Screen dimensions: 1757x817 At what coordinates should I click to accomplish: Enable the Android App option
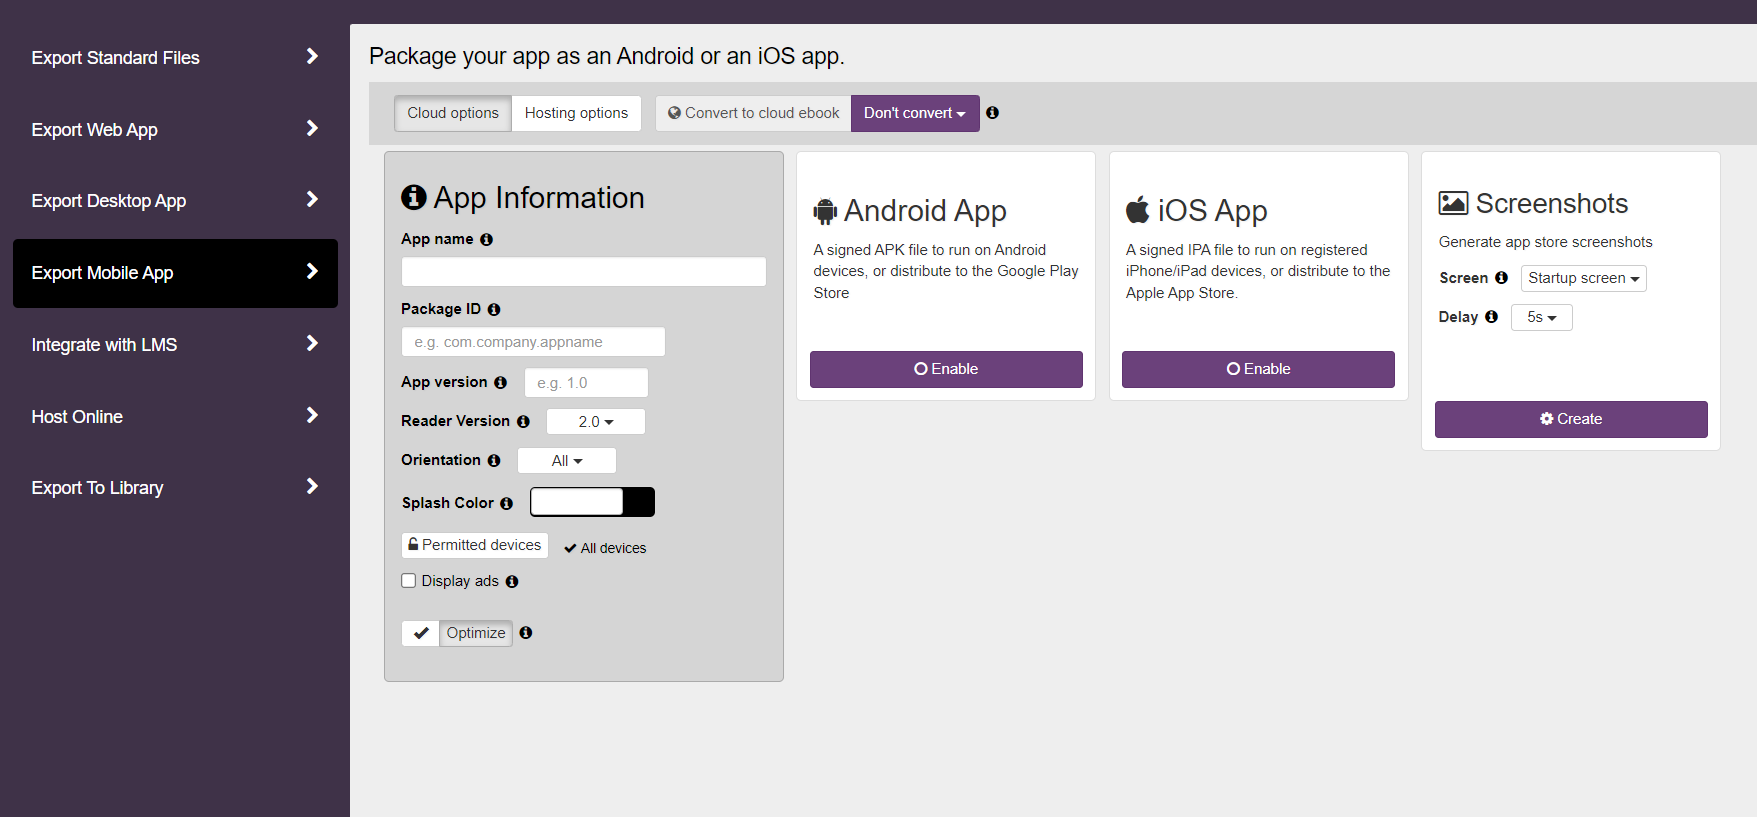(945, 369)
